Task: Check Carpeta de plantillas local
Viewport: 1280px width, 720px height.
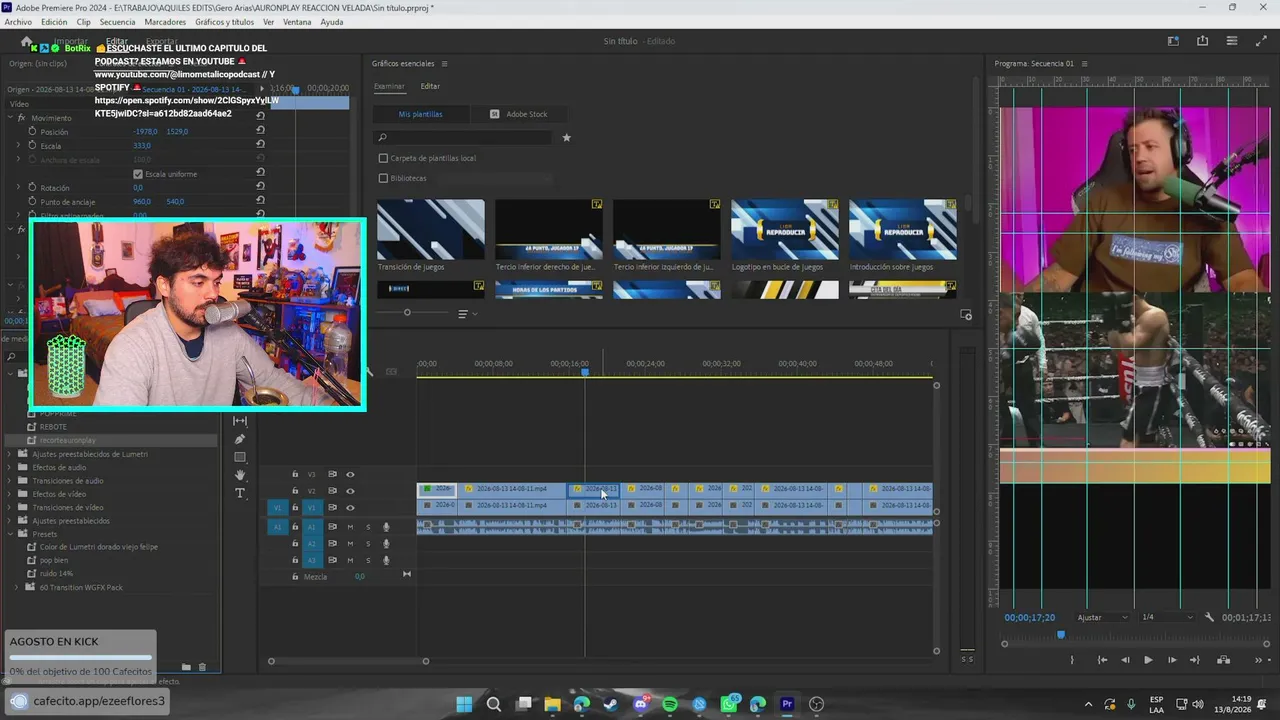Action: click(x=383, y=158)
